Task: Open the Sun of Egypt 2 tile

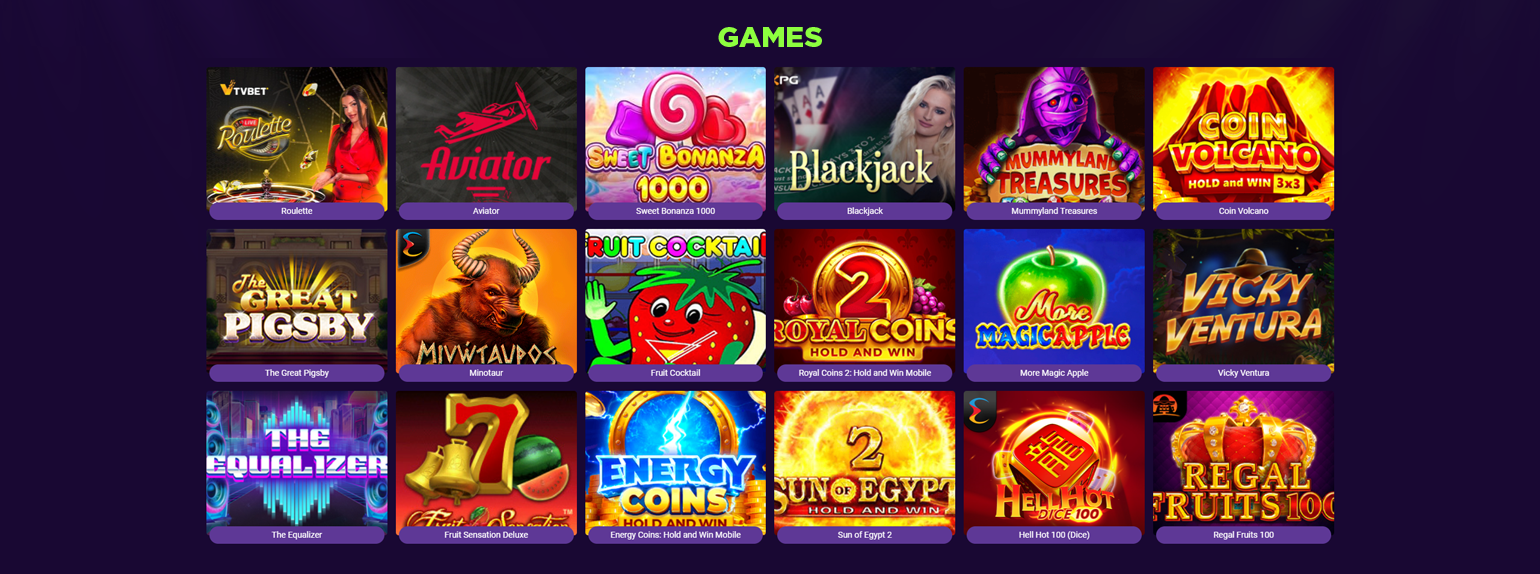Action: pyautogui.click(x=864, y=459)
